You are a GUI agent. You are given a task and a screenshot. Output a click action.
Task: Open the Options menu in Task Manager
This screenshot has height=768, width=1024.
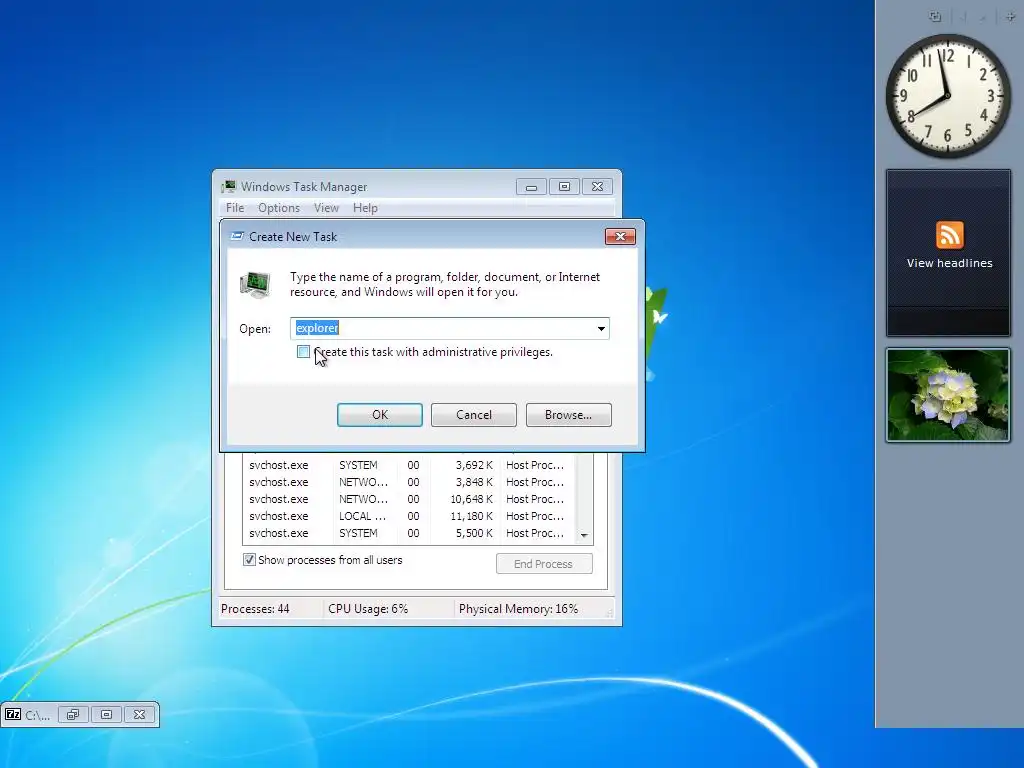click(279, 208)
